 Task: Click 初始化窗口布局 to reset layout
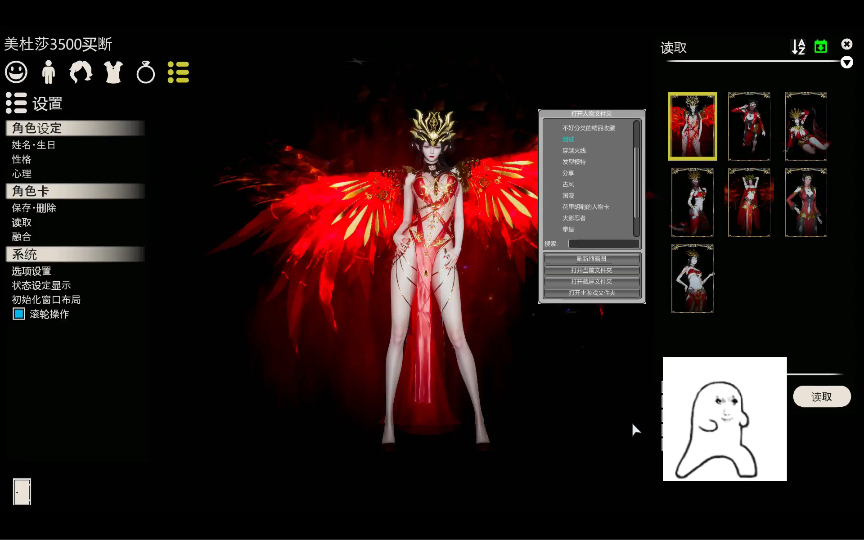pos(46,299)
